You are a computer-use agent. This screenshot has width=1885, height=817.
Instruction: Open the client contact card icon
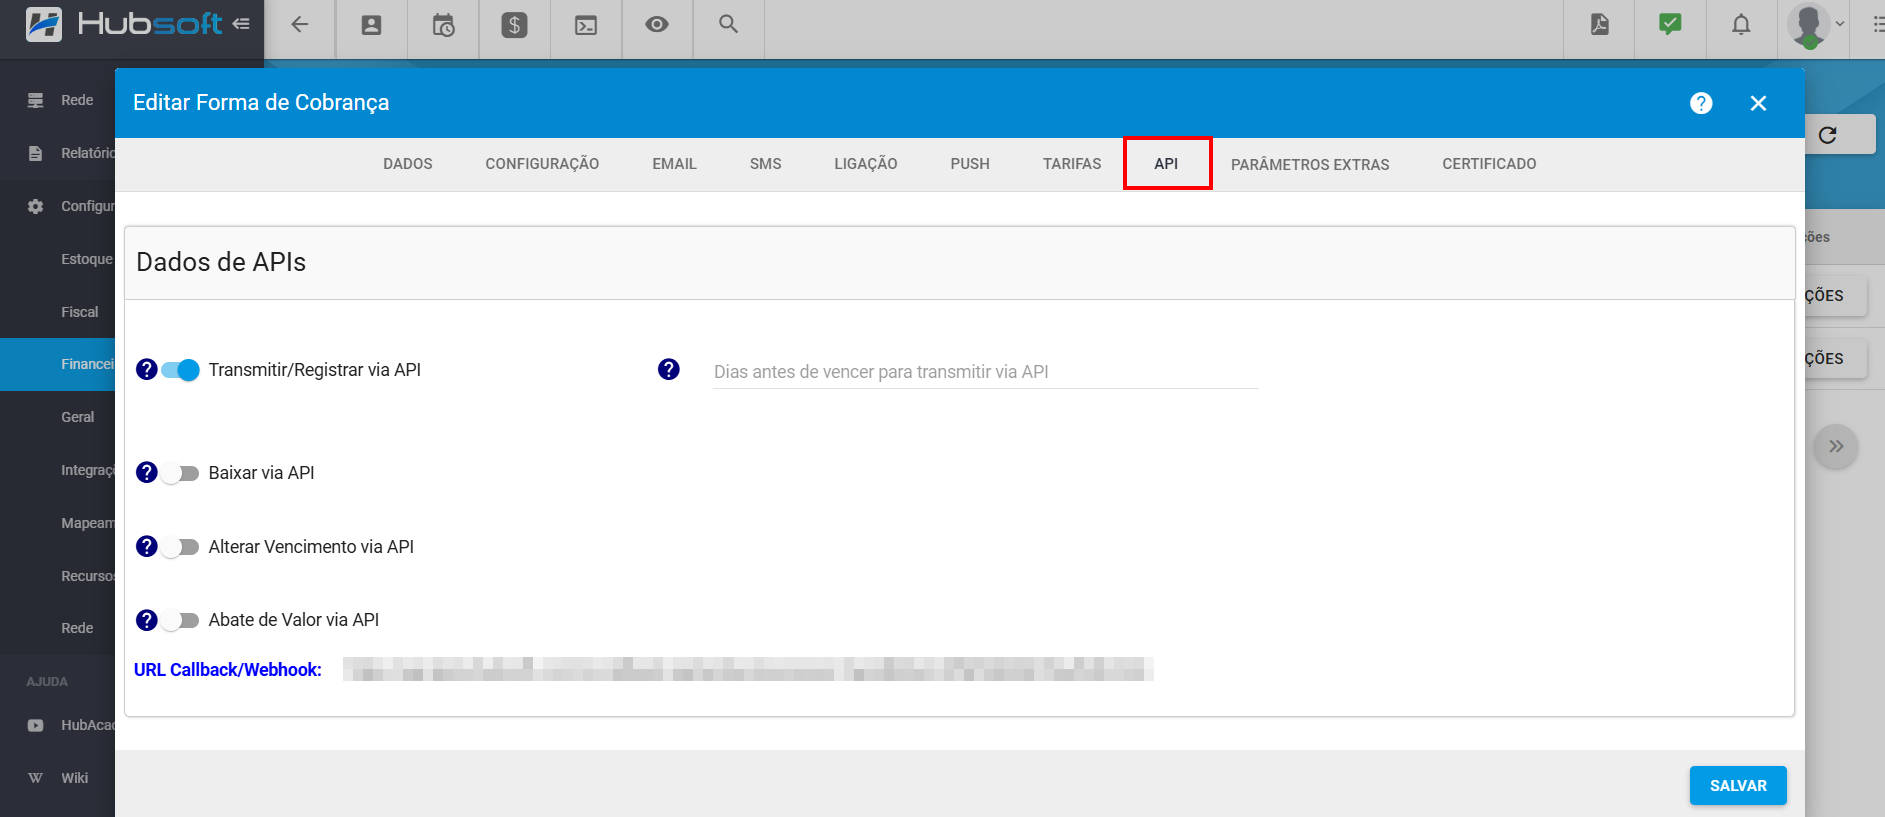coord(371,25)
